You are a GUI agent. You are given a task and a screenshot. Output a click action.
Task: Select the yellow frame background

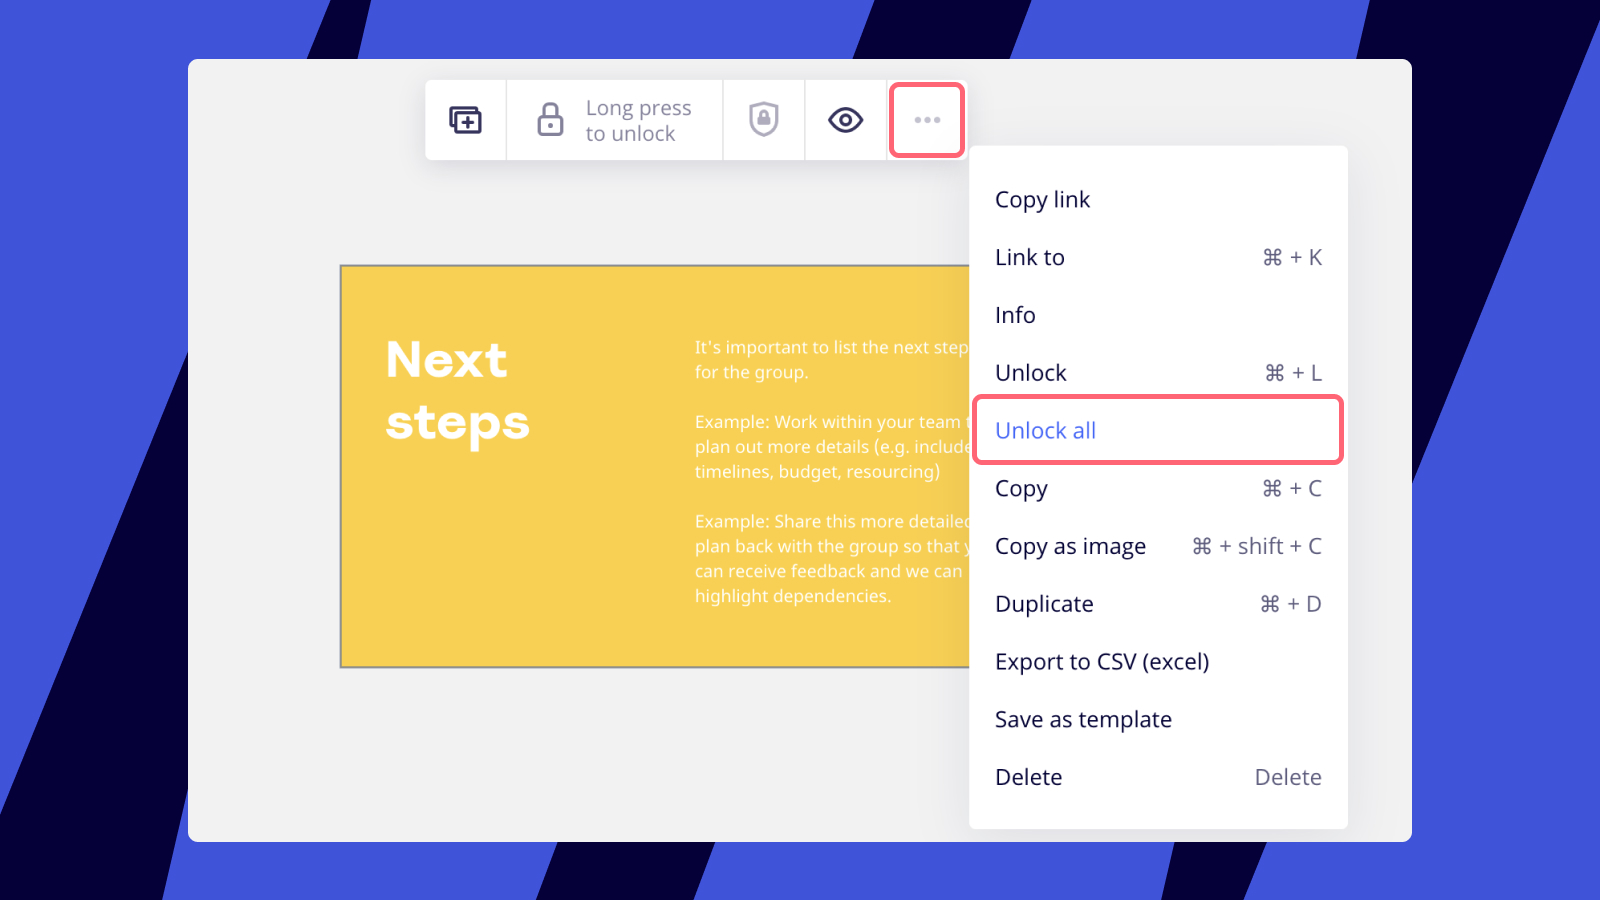point(520,580)
